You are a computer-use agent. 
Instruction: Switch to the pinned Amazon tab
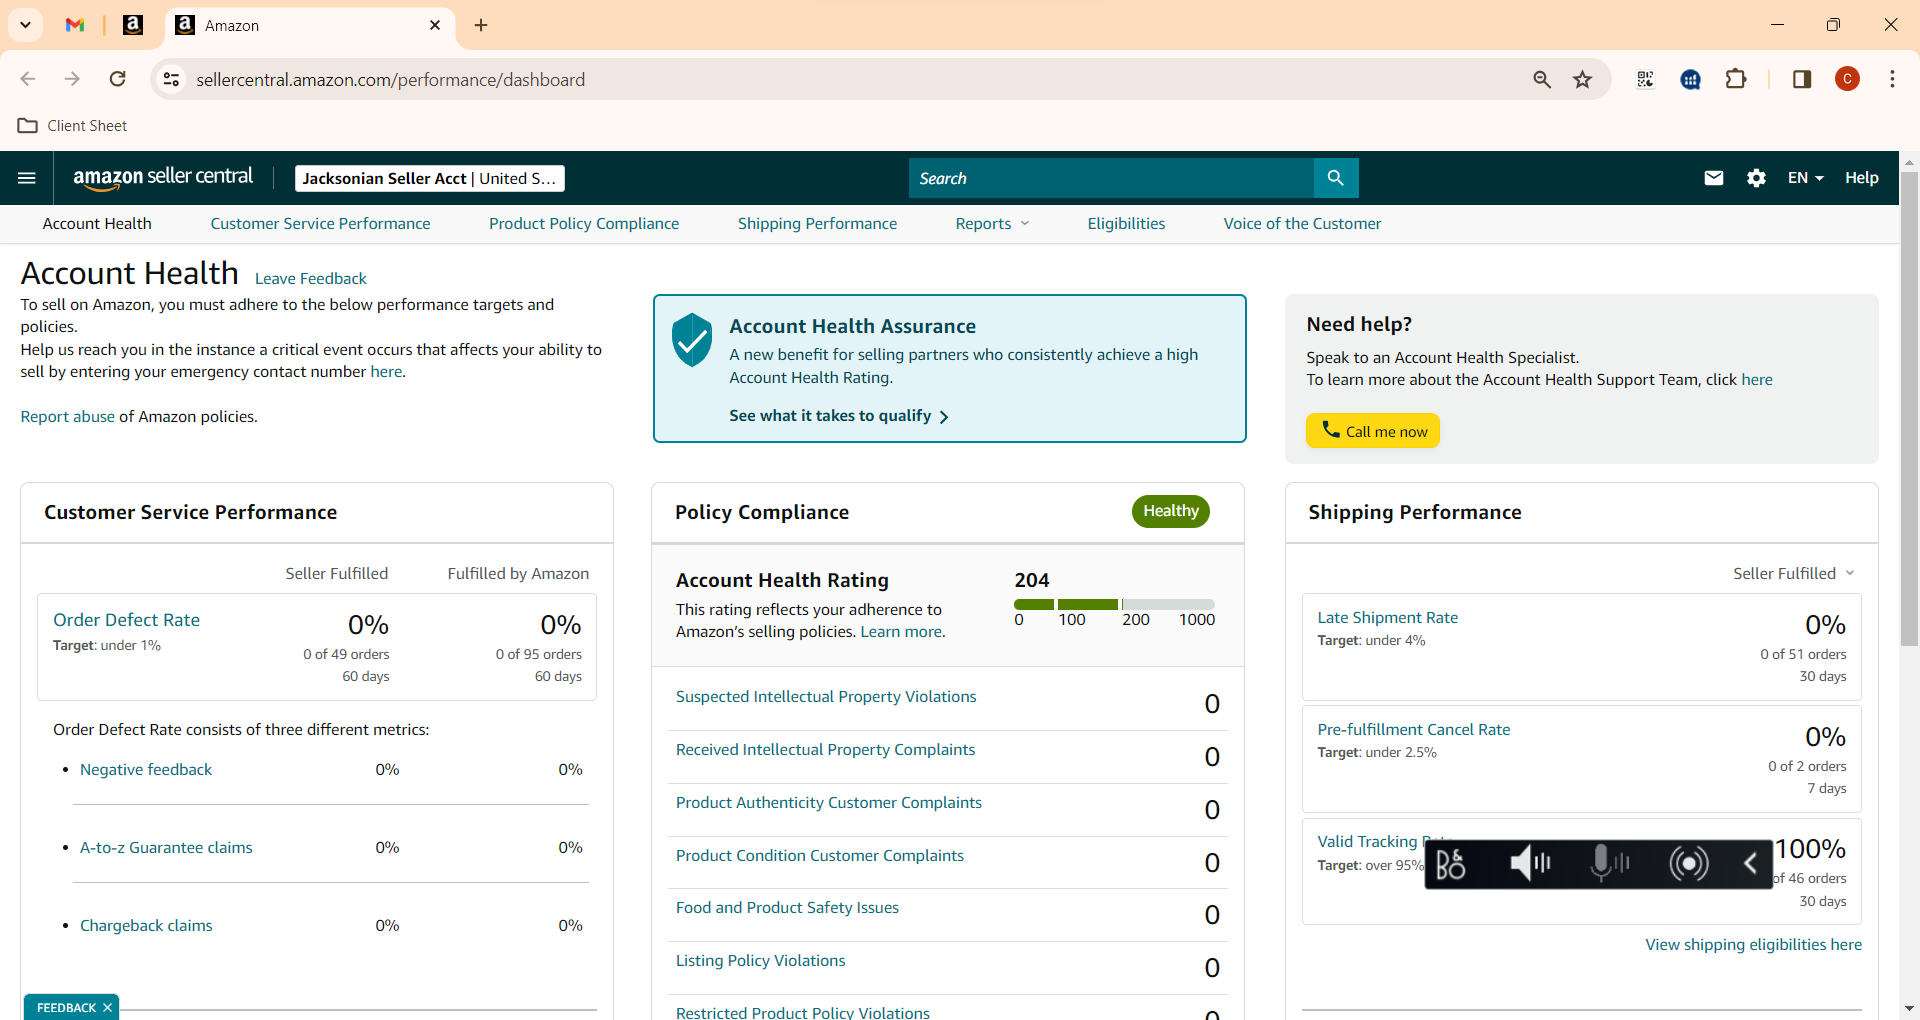[x=133, y=25]
